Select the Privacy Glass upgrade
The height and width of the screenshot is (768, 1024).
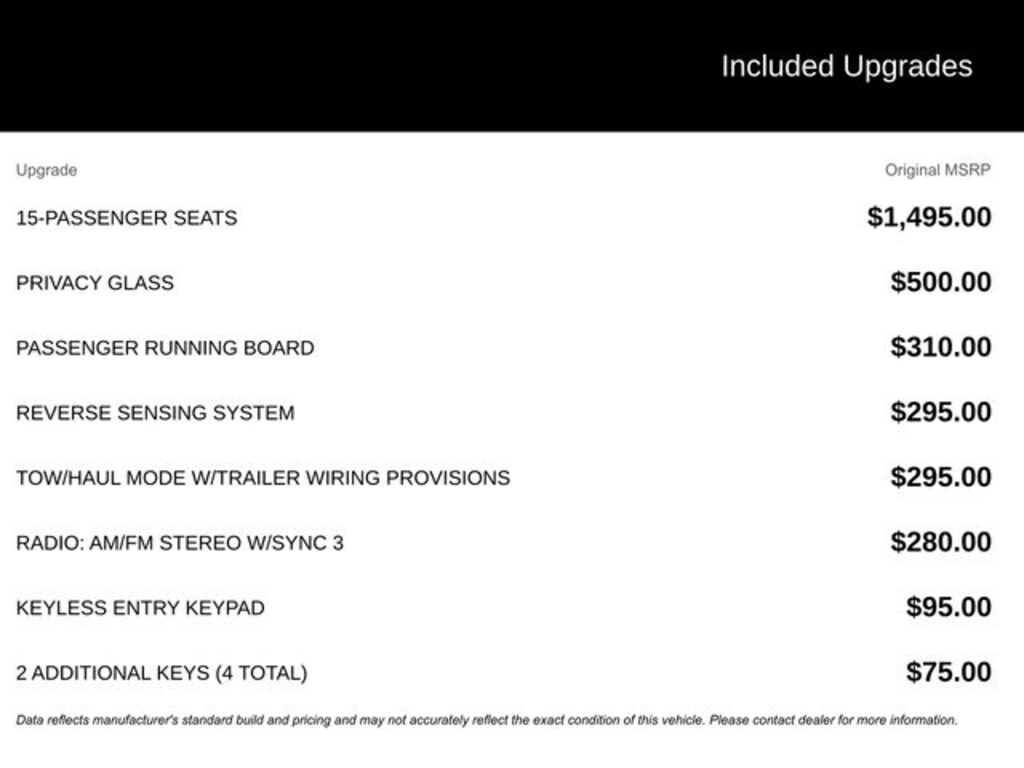[x=94, y=283]
